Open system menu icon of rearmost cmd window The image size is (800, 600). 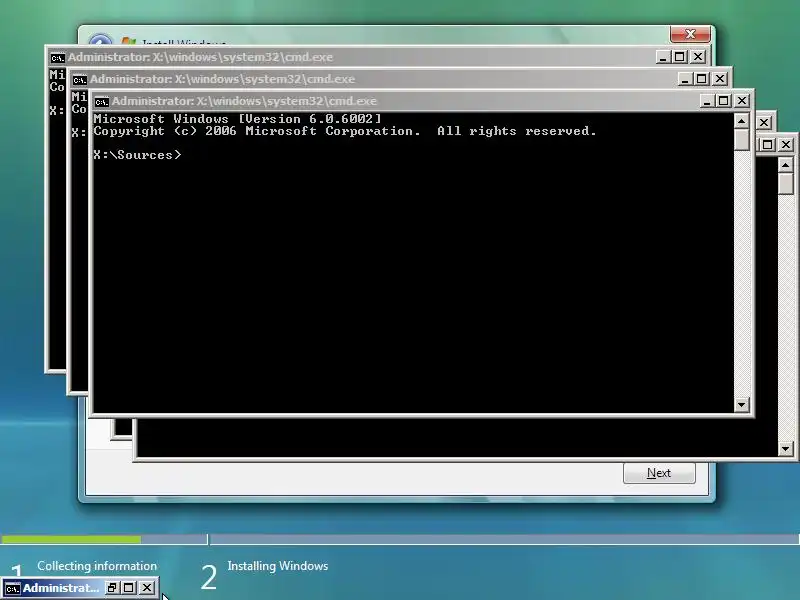(x=58, y=58)
